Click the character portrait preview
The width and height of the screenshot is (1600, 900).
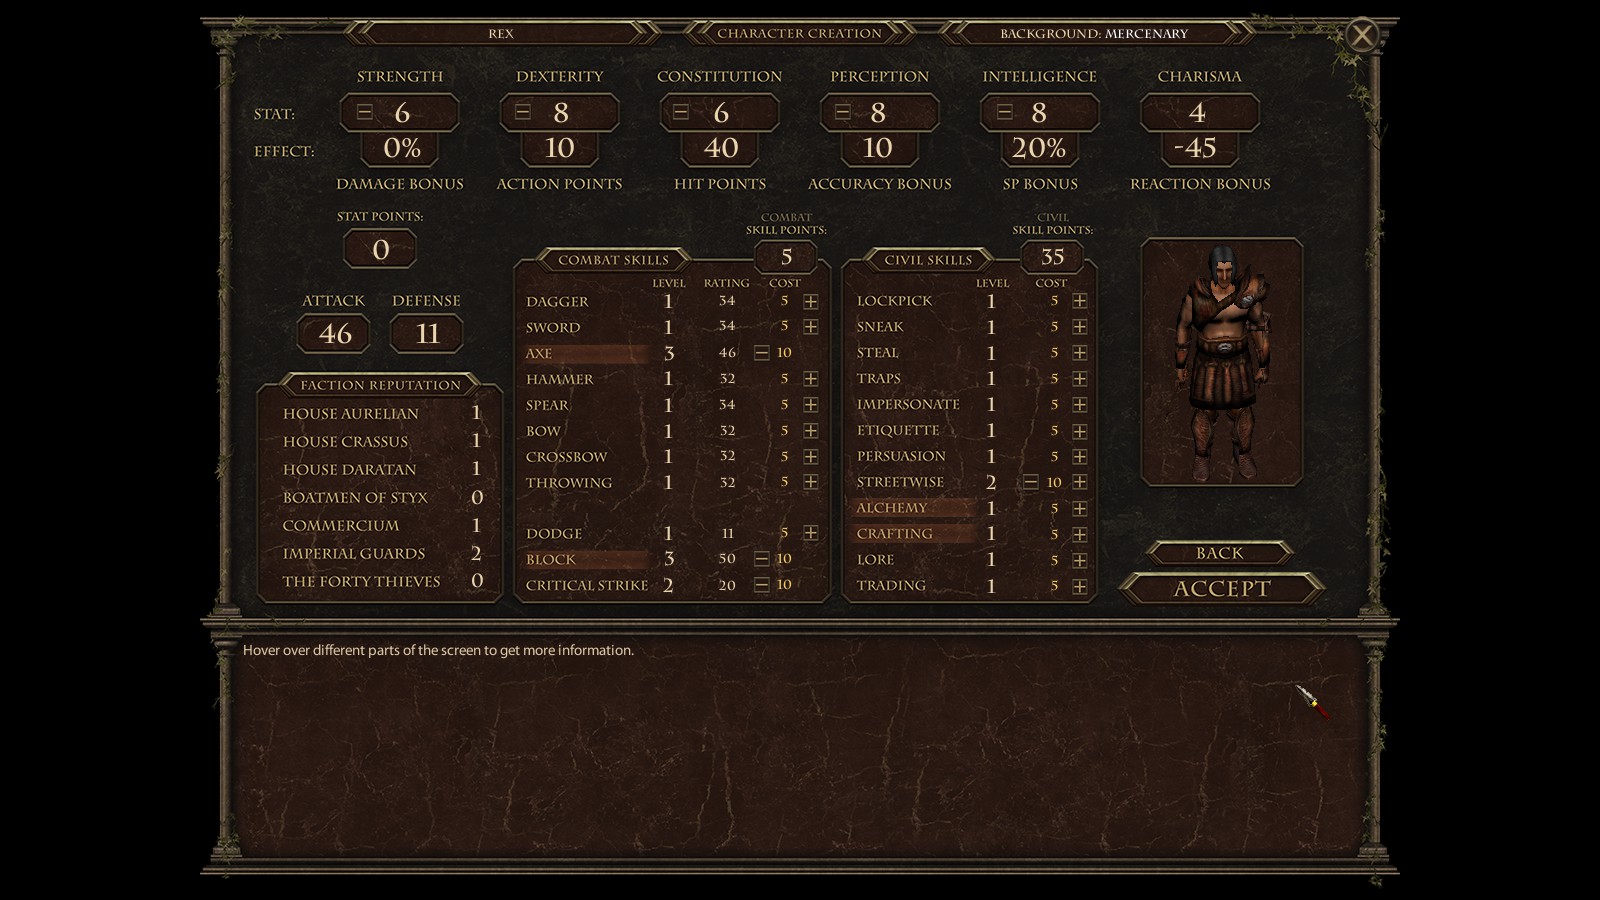pos(1222,362)
